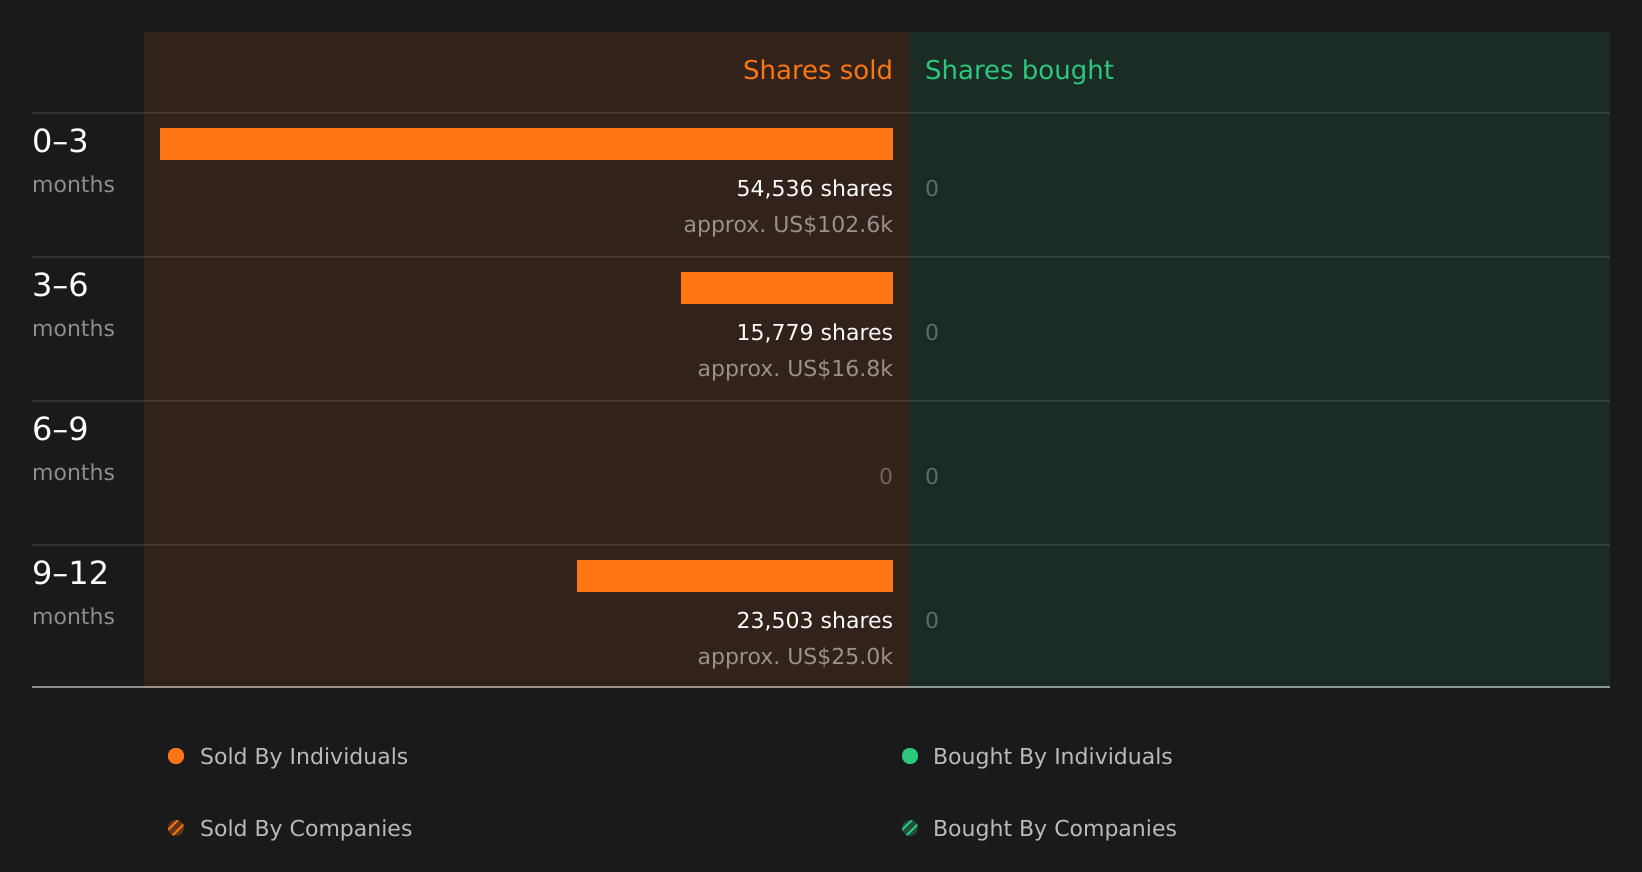Image resolution: width=1642 pixels, height=872 pixels.
Task: Click the green Bought By Individuals legend dot
Action: pos(910,756)
